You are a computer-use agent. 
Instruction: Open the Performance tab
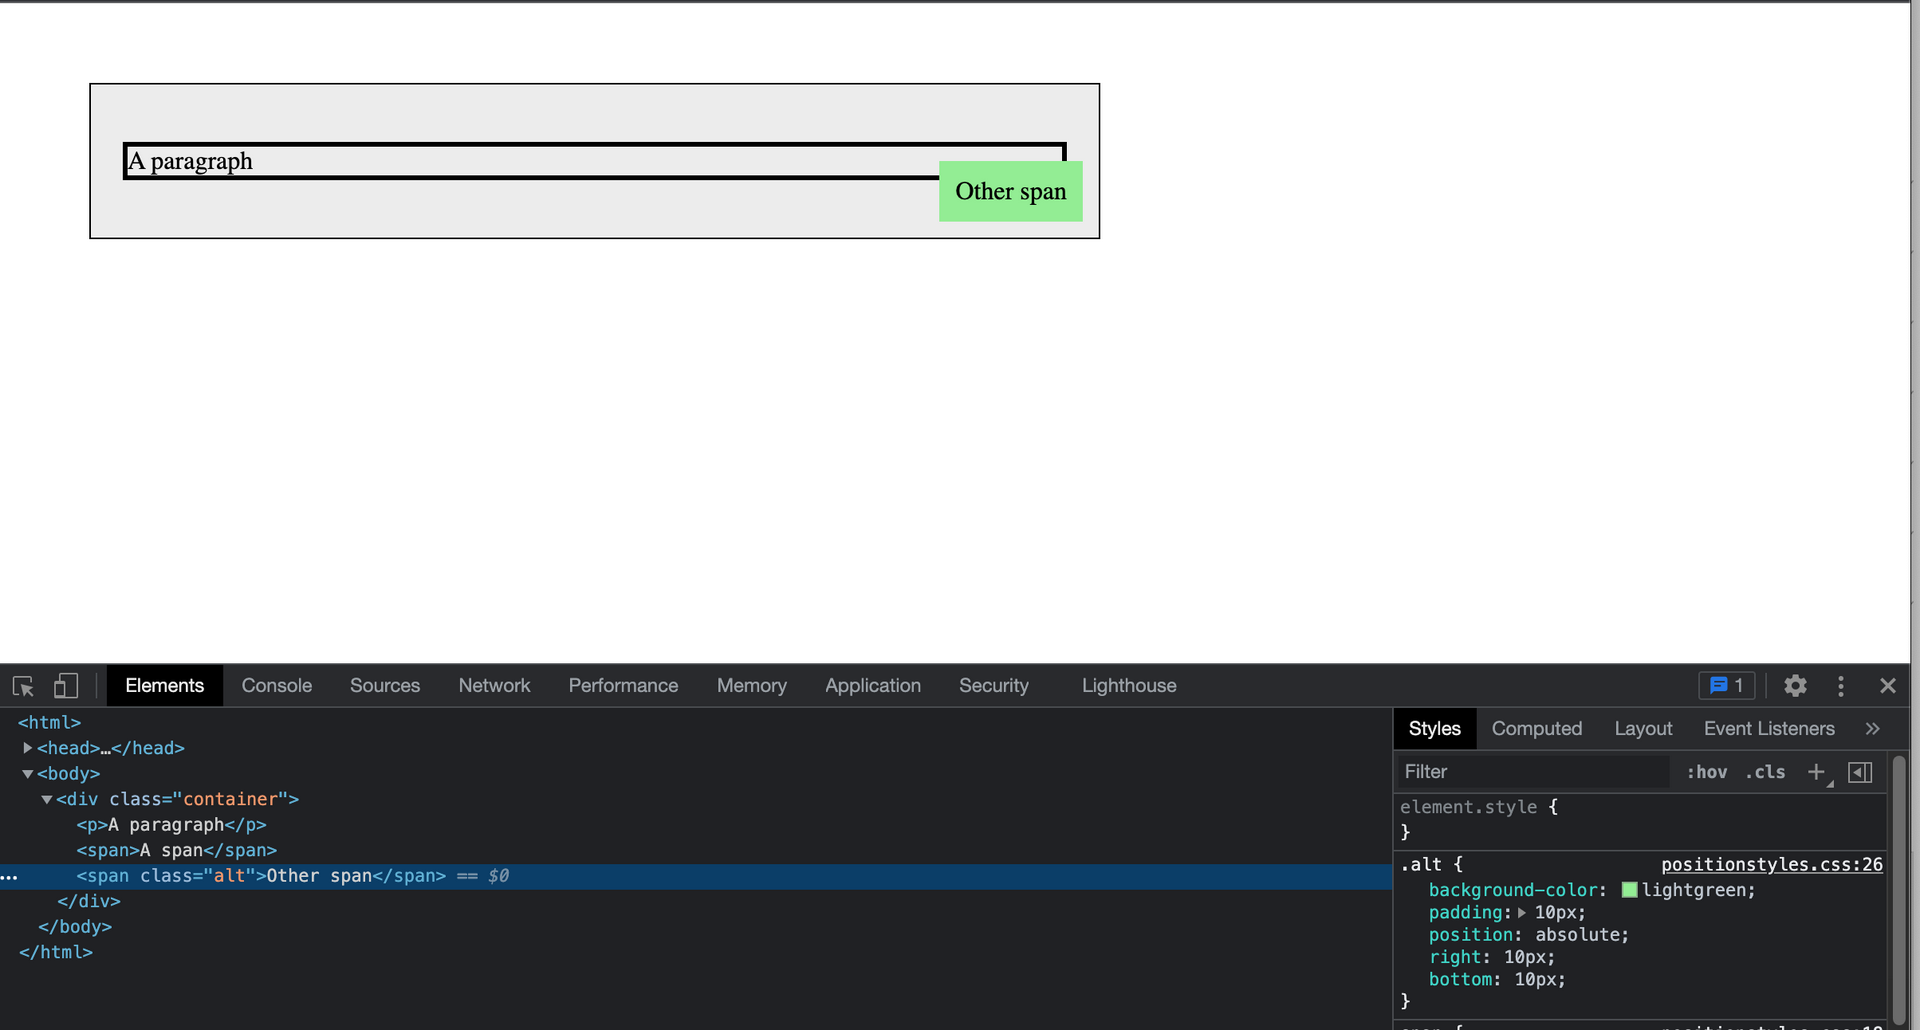pos(623,686)
